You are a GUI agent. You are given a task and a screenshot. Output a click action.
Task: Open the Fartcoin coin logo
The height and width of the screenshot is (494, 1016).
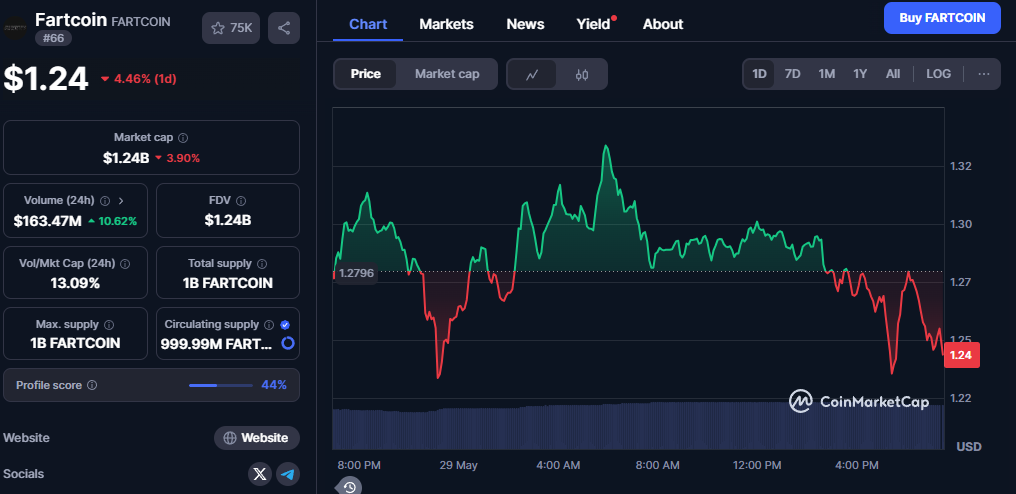coord(16,28)
